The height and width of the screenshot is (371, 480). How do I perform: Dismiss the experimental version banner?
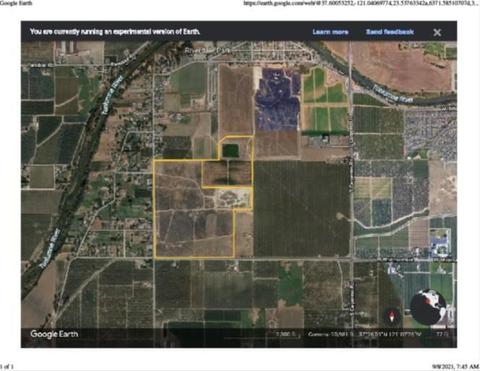437,32
